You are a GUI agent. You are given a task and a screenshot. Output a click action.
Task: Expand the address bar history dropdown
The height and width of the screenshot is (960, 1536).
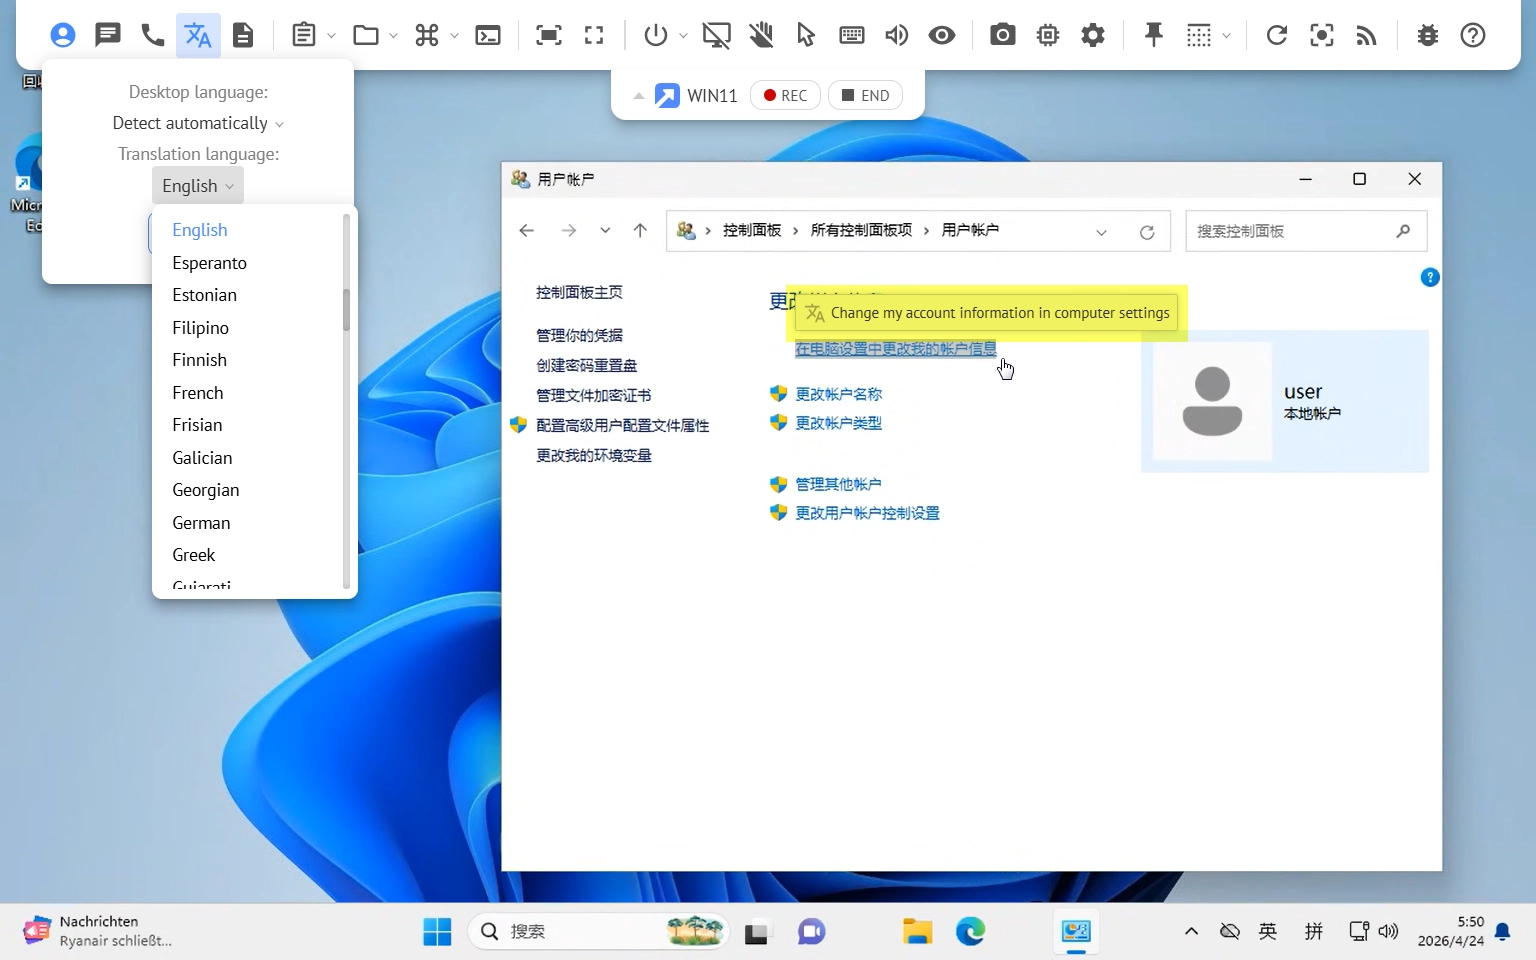1101,232
